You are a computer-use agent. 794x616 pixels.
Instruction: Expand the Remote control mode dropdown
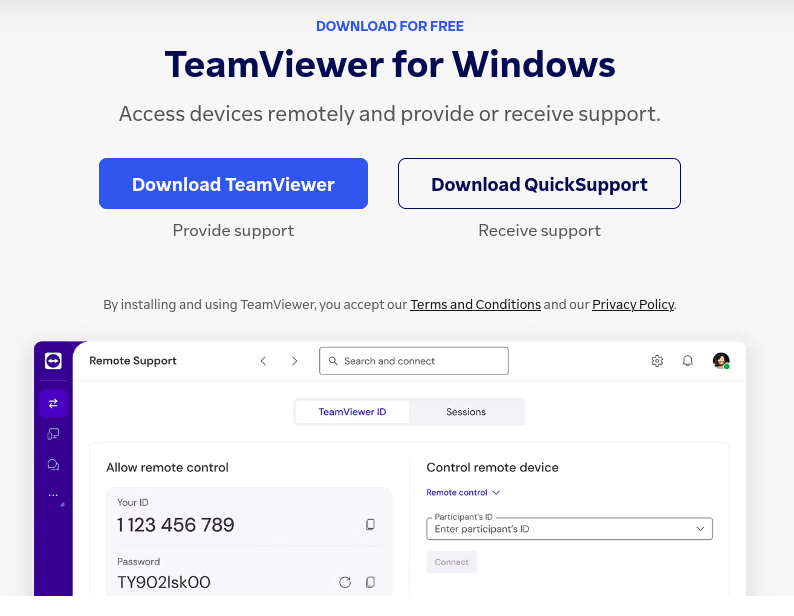tap(463, 492)
